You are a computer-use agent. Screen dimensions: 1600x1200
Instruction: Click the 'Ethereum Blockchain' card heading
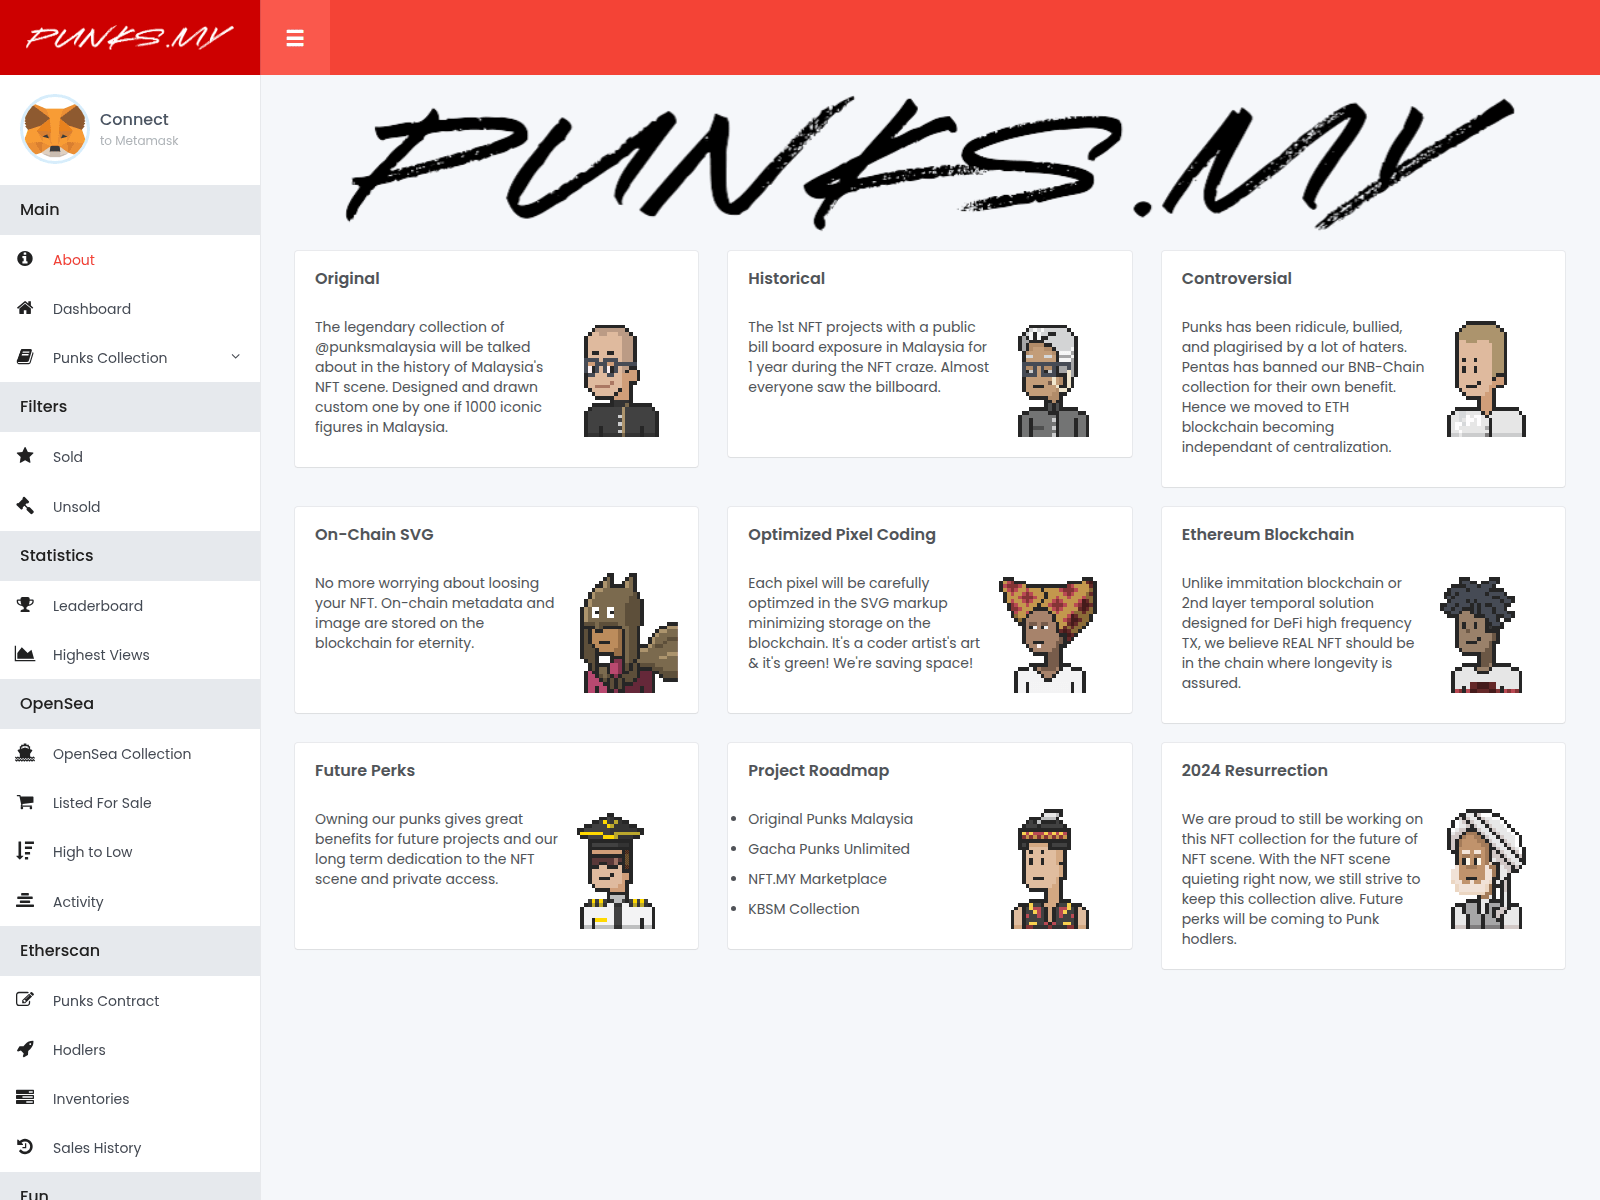pos(1268,534)
